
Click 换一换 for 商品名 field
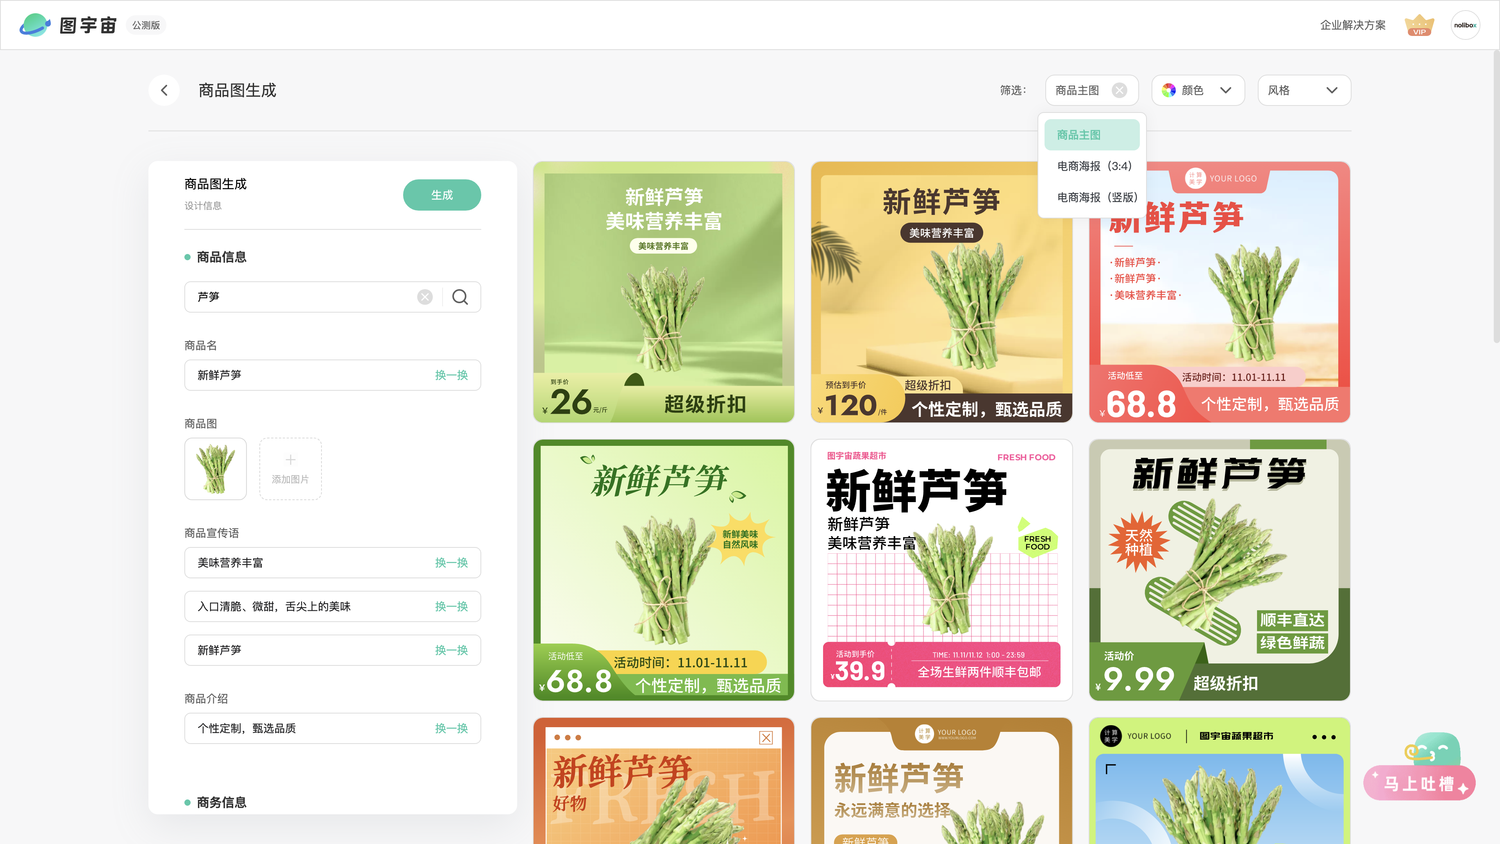(451, 375)
